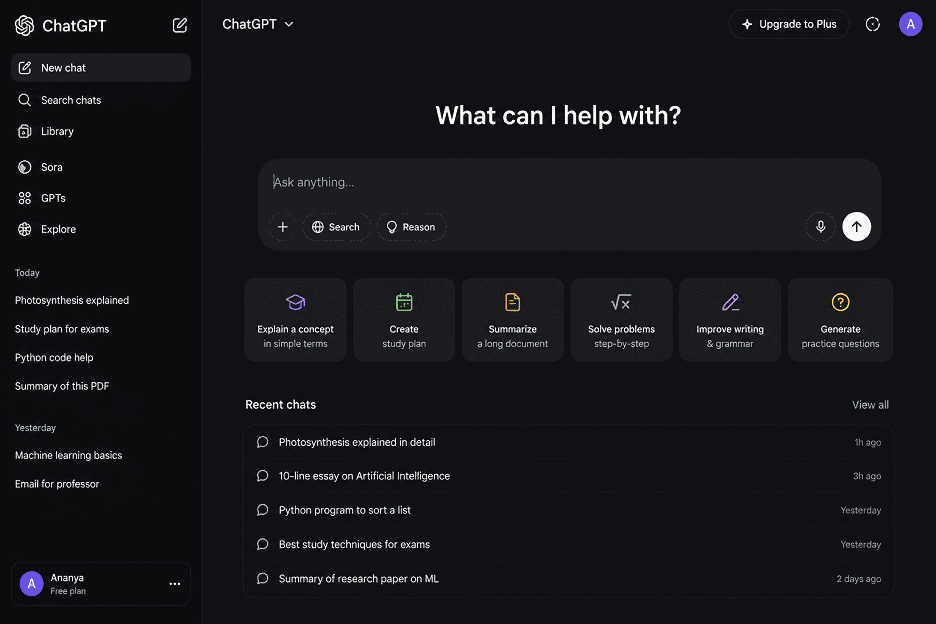
Task: Open the Library section
Action: [101, 131]
